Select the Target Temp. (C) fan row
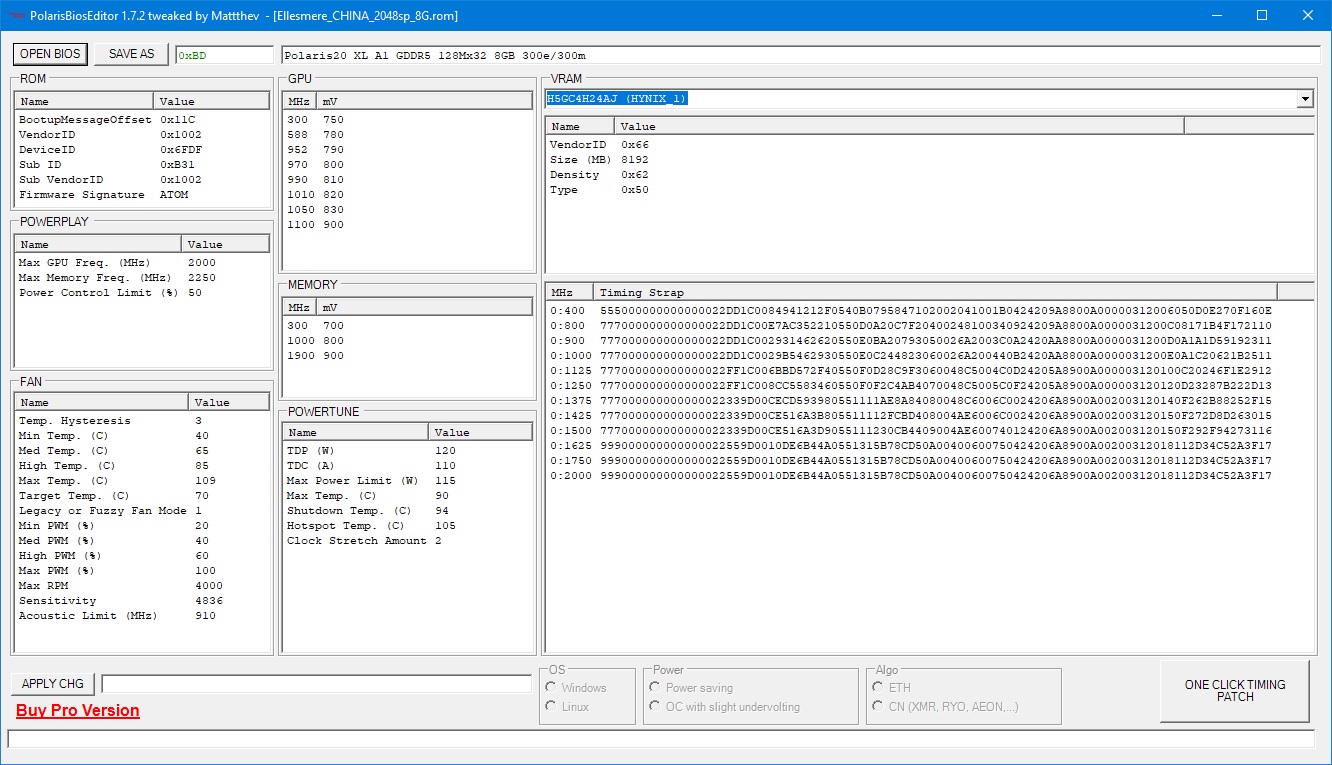Image resolution: width=1332 pixels, height=765 pixels. (142, 496)
